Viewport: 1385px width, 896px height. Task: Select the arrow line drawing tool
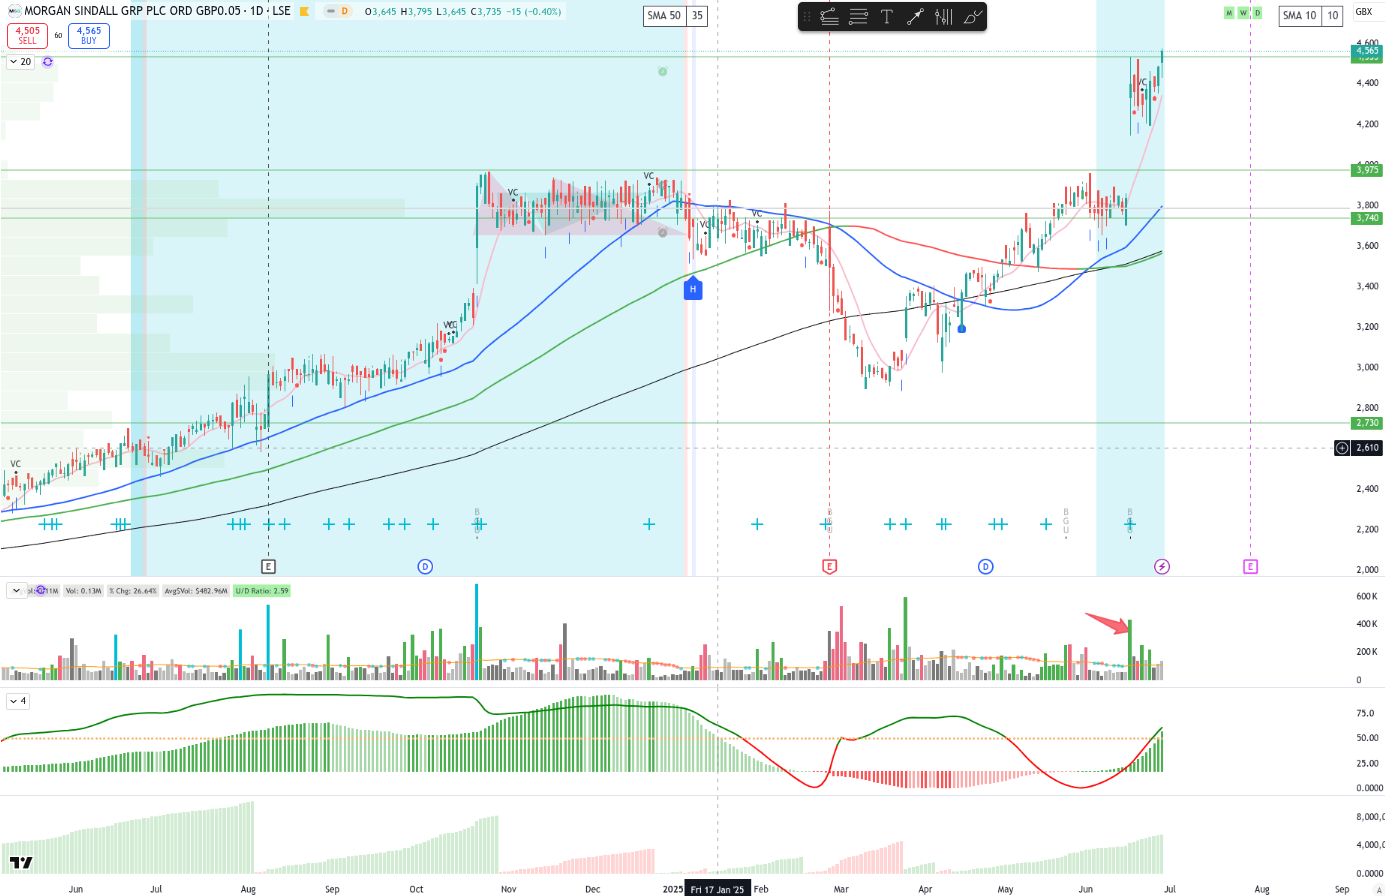point(915,17)
